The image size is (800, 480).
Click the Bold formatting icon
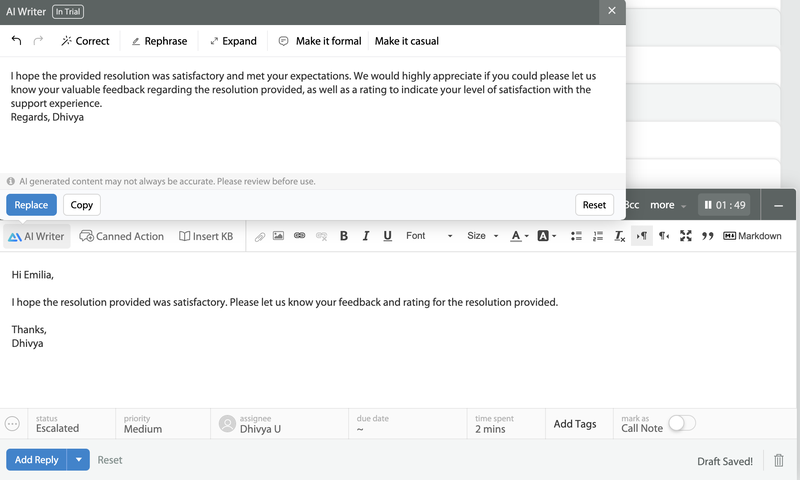point(344,236)
